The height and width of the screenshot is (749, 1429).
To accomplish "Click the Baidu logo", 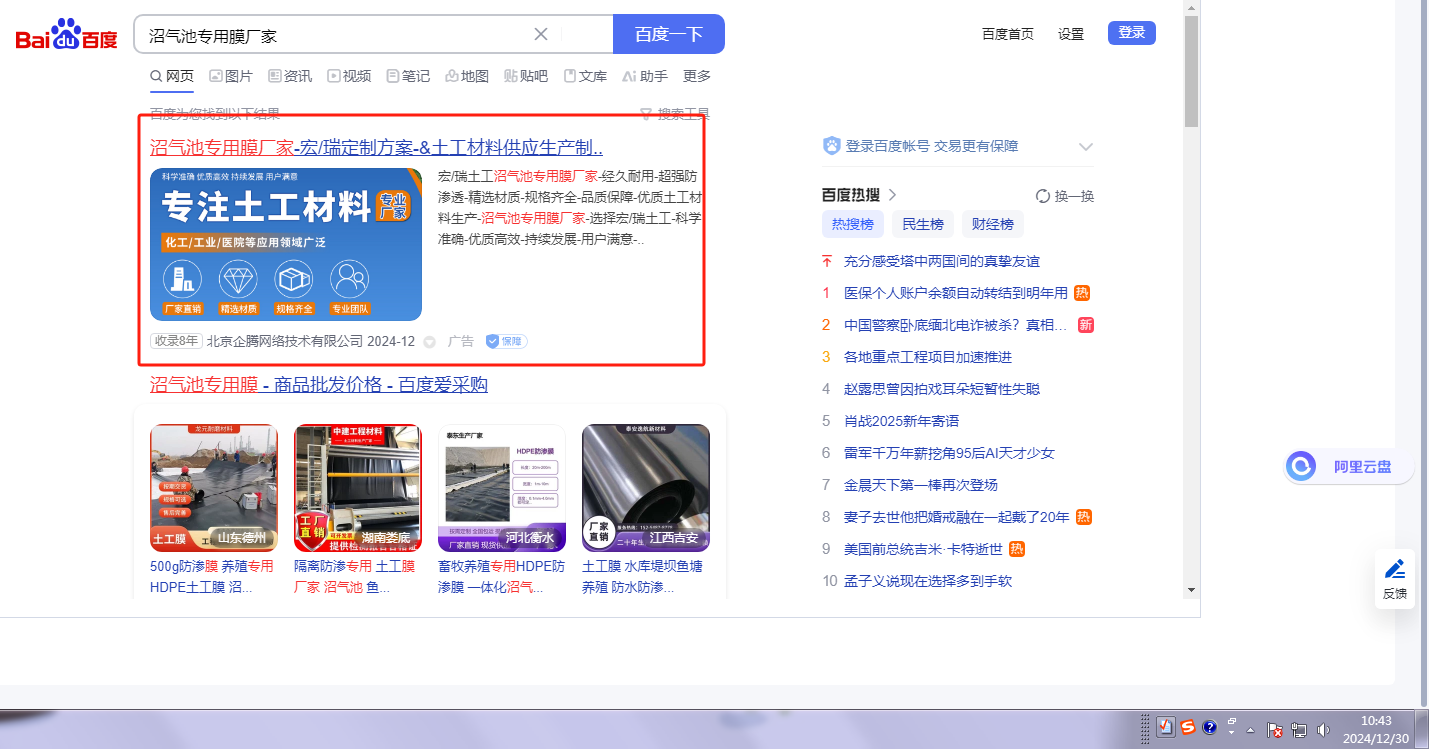I will click(x=66, y=35).
